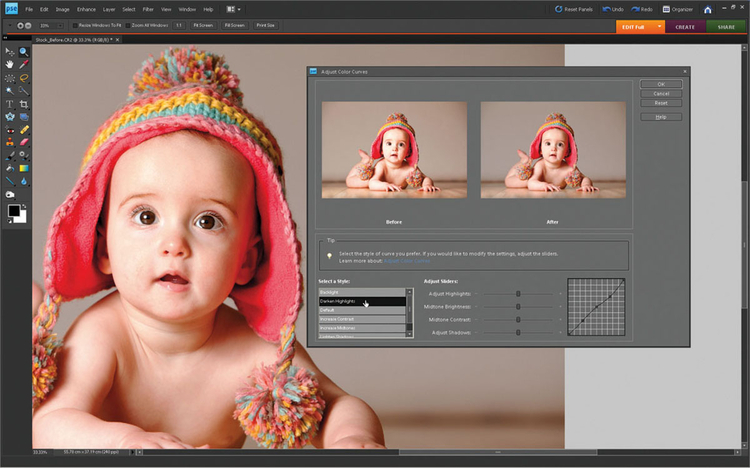This screenshot has height=468, width=750.
Task: Click the Print Size button
Action: coord(265,25)
